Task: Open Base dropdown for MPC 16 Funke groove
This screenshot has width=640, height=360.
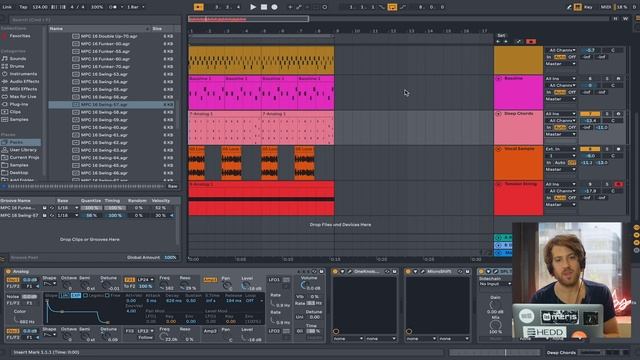Action: [67, 208]
